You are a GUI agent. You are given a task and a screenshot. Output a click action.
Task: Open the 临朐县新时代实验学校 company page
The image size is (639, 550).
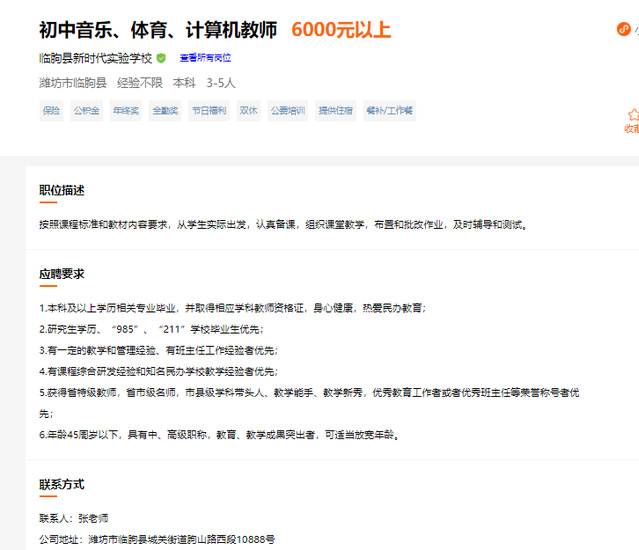(x=95, y=58)
